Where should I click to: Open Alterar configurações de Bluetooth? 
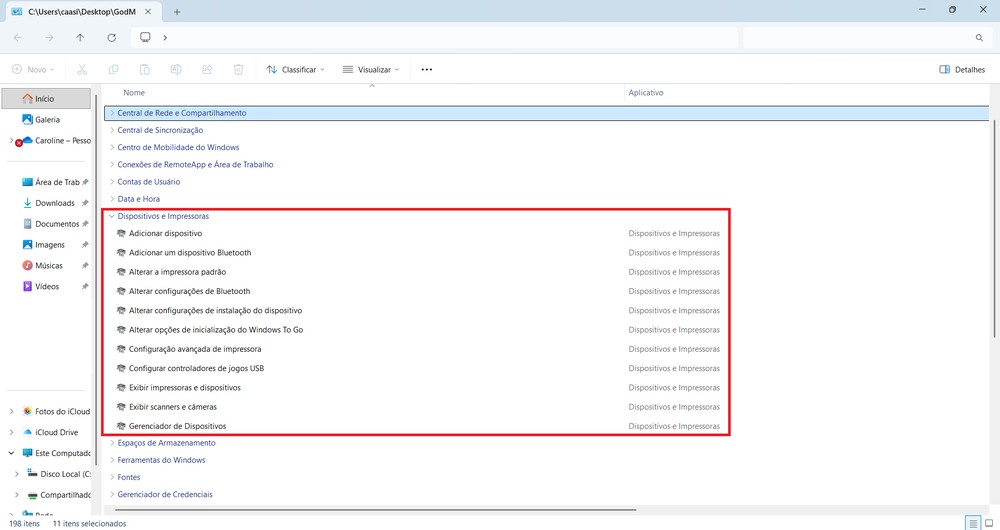[189, 291]
